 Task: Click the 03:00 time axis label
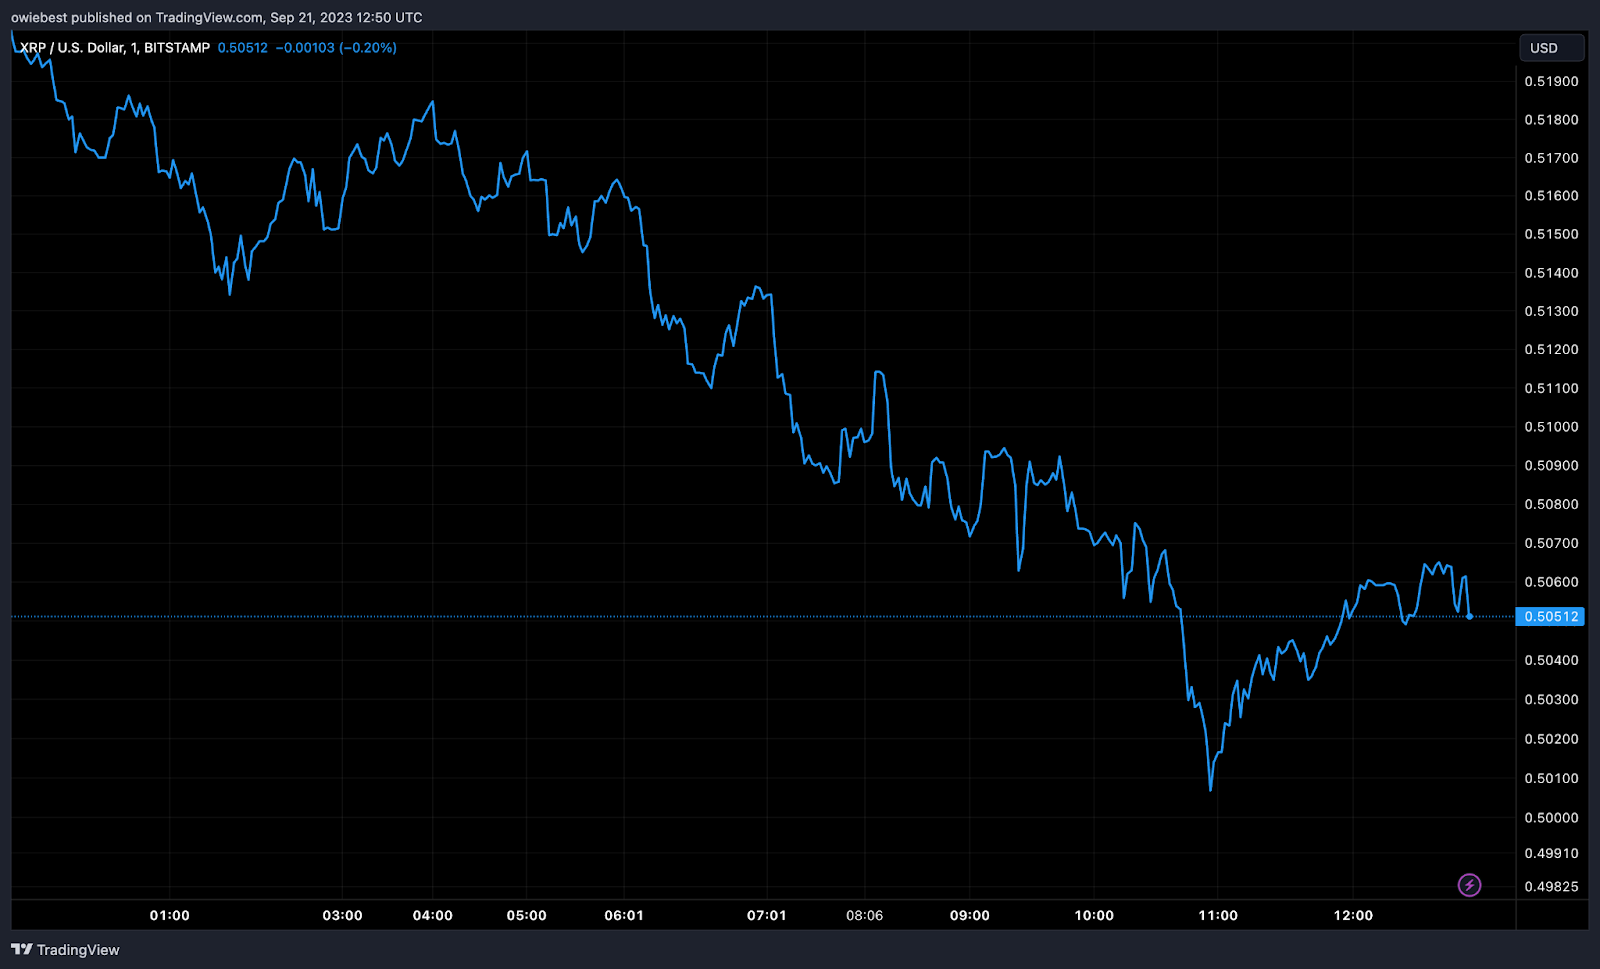click(342, 915)
